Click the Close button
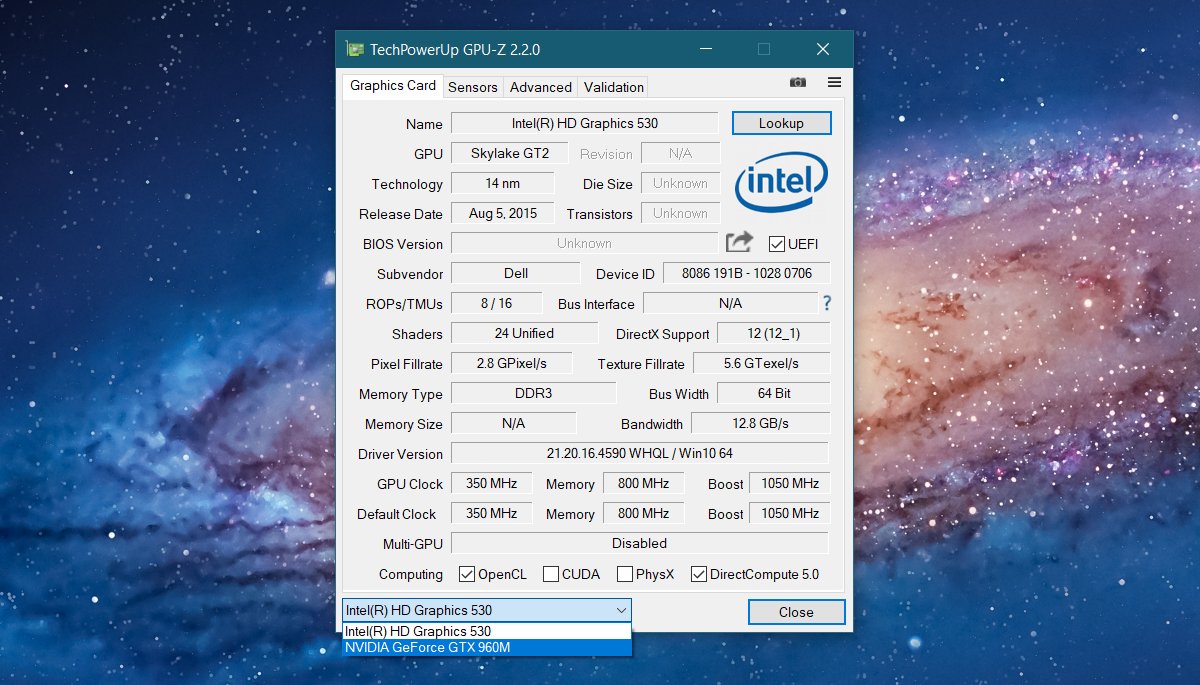Image resolution: width=1200 pixels, height=685 pixels. coord(797,612)
